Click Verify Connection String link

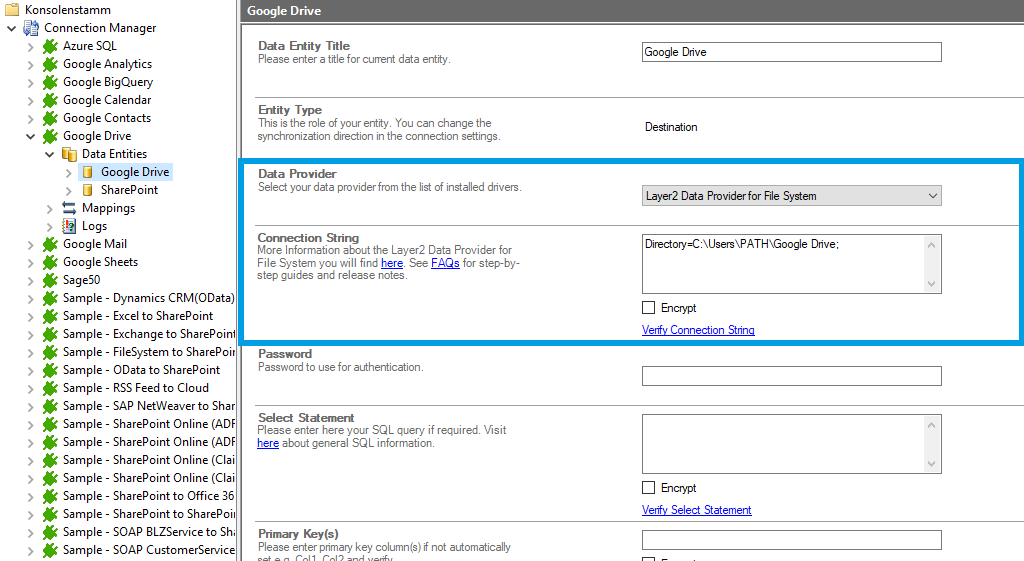click(x=698, y=330)
